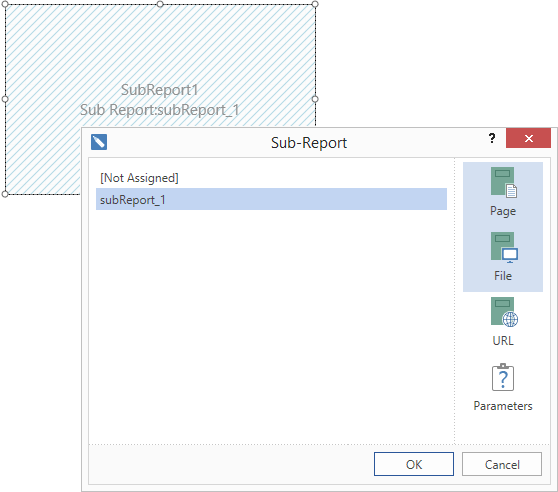
Task: Click the Parameters label text
Action: tap(502, 406)
